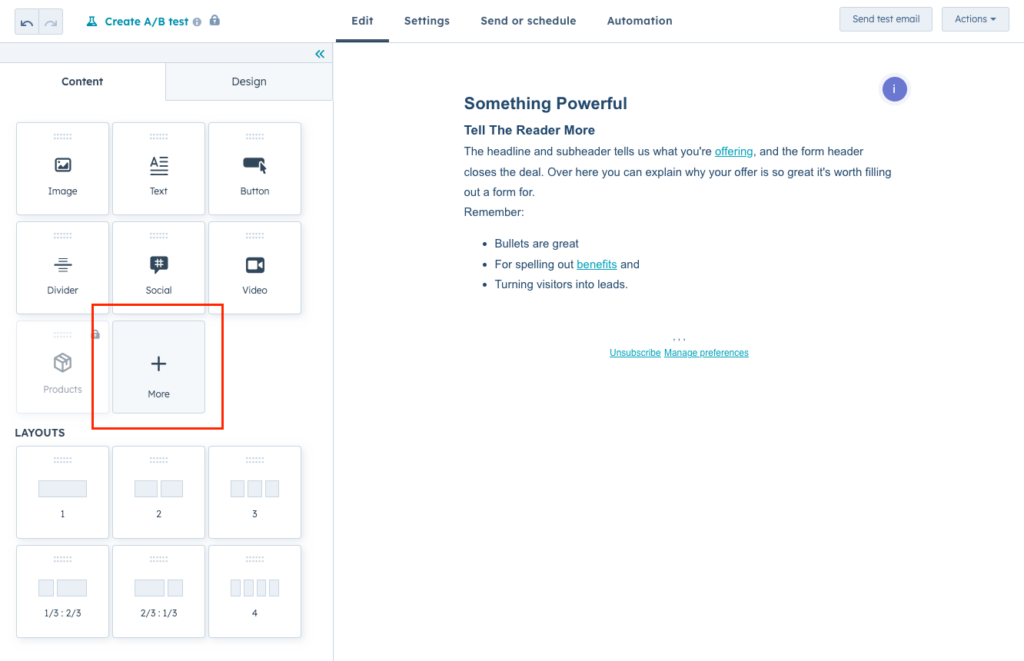Click the Create A/B test link
This screenshot has width=1024, height=661.
146,22
